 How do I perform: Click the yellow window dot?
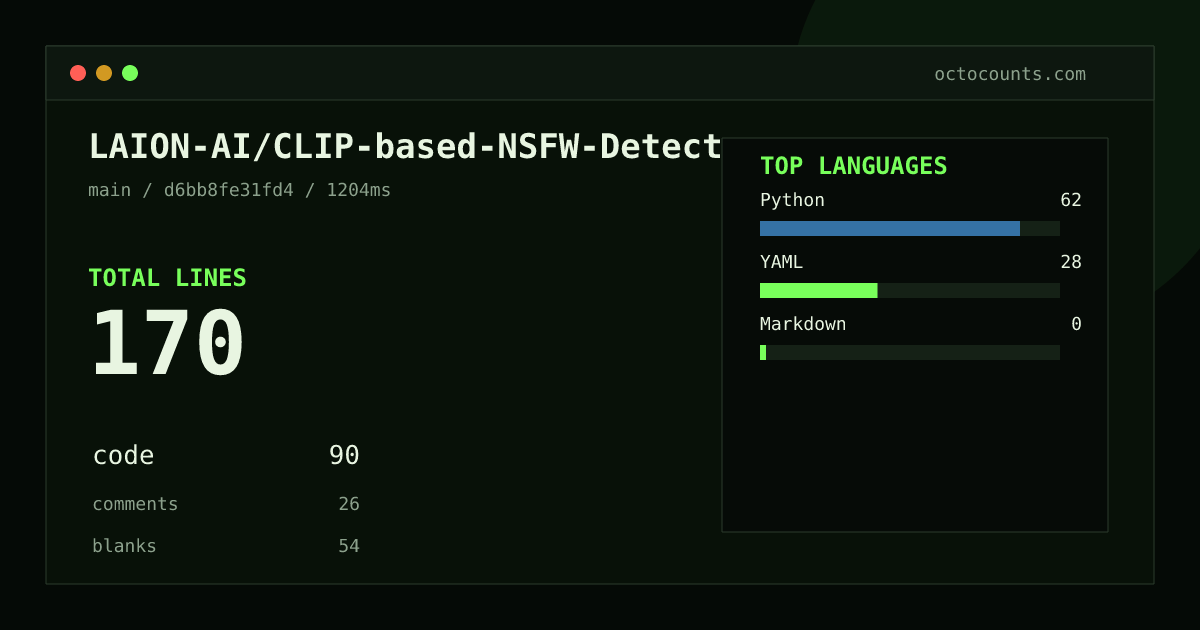[104, 73]
